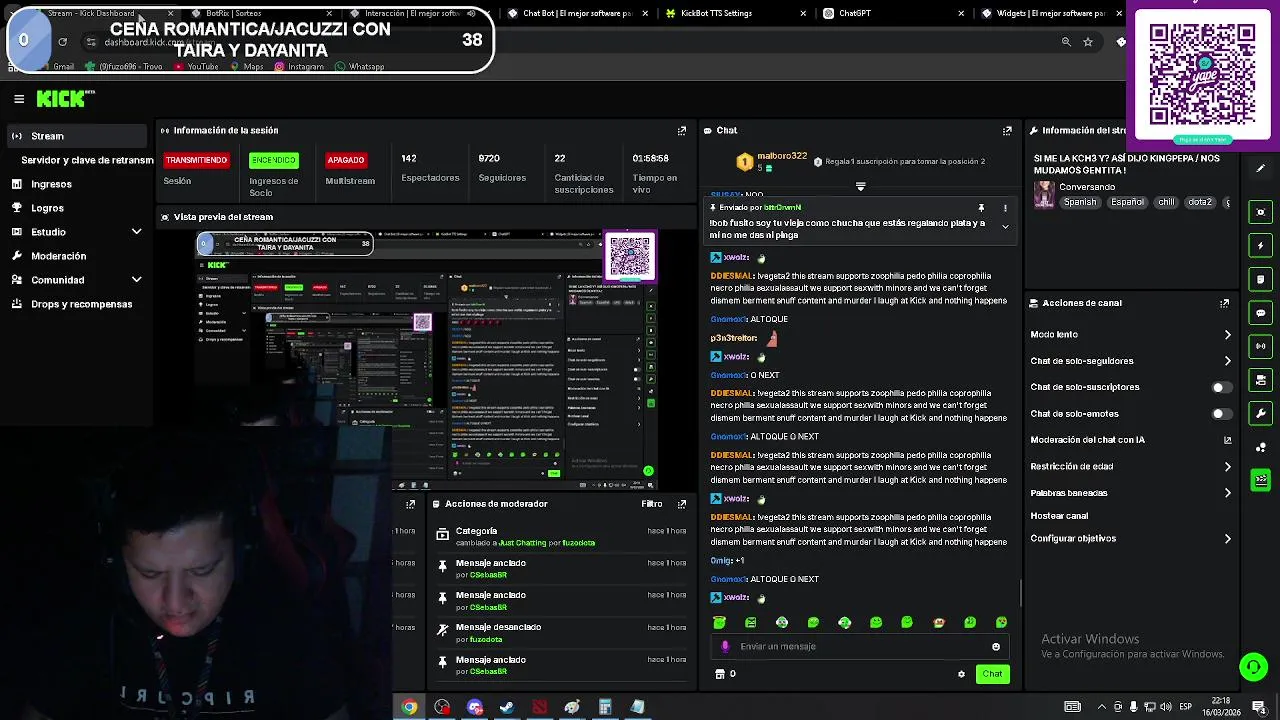The image size is (1280, 720).
Task: Click the chat bubble icon in right sidebar
Action: 1261,313
